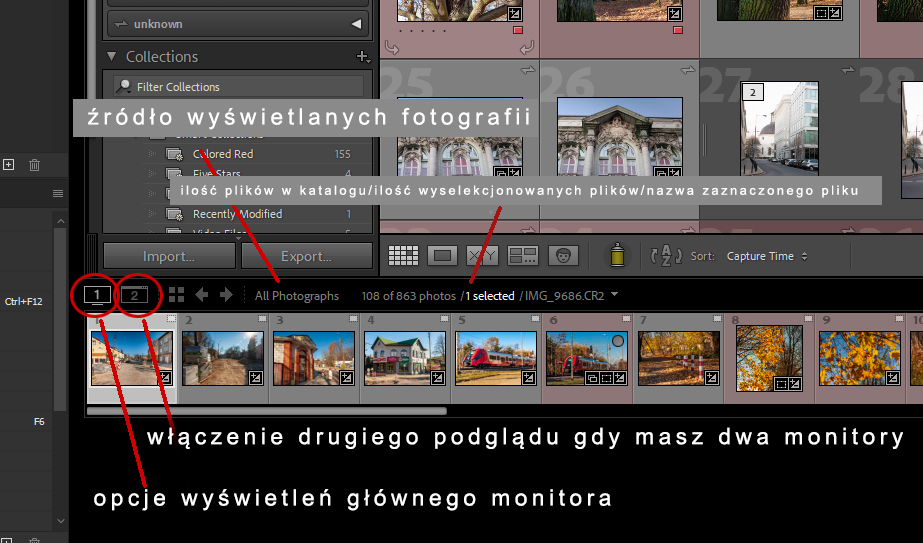Click the Import button
923x543 pixels.
click(168, 256)
